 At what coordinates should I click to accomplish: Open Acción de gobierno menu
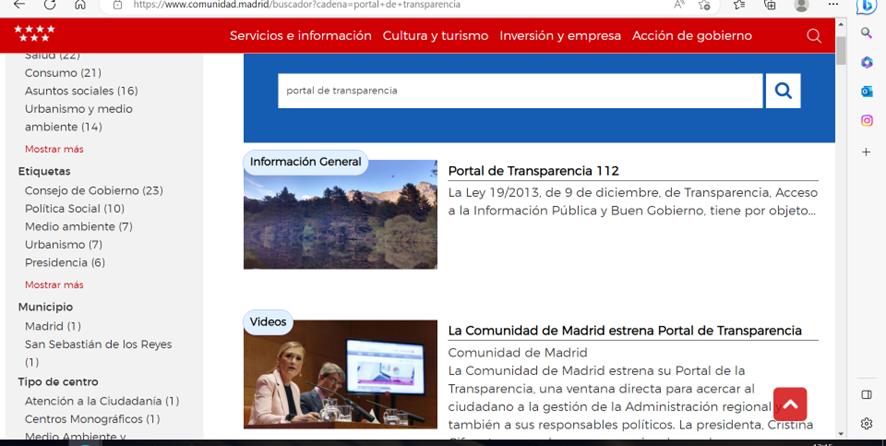coord(692,36)
